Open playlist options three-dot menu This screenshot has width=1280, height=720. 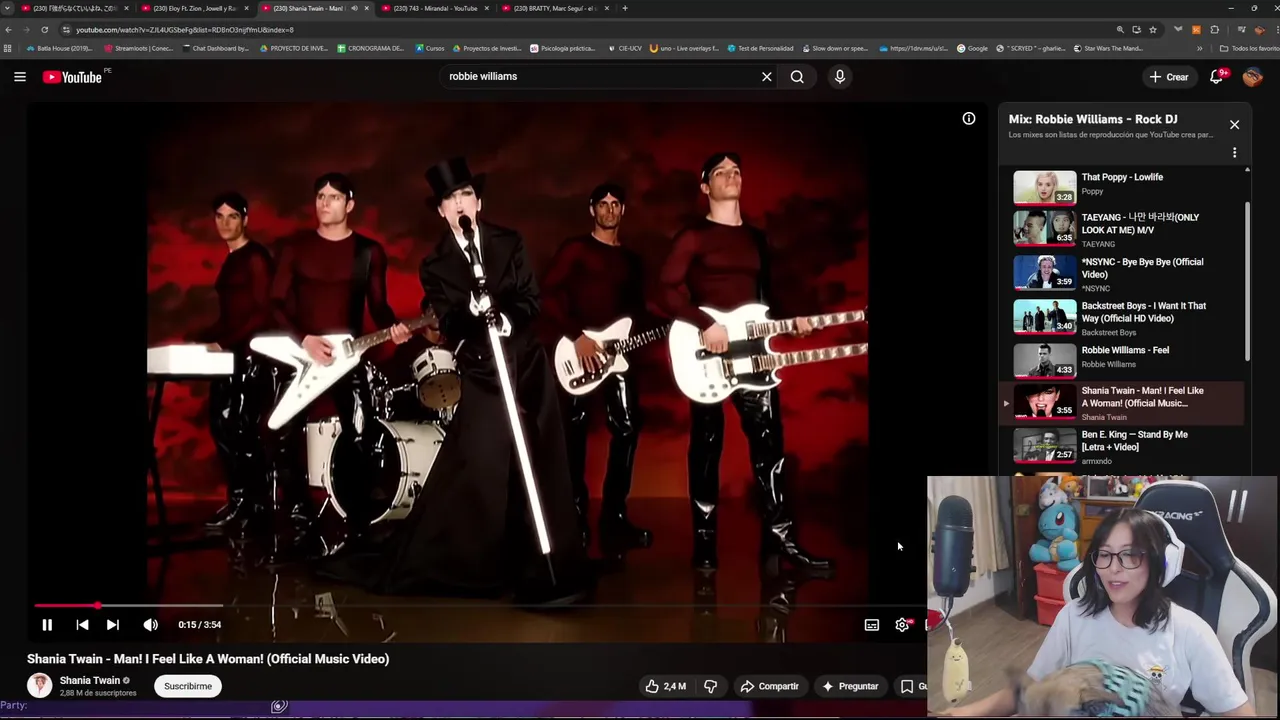(x=1234, y=153)
